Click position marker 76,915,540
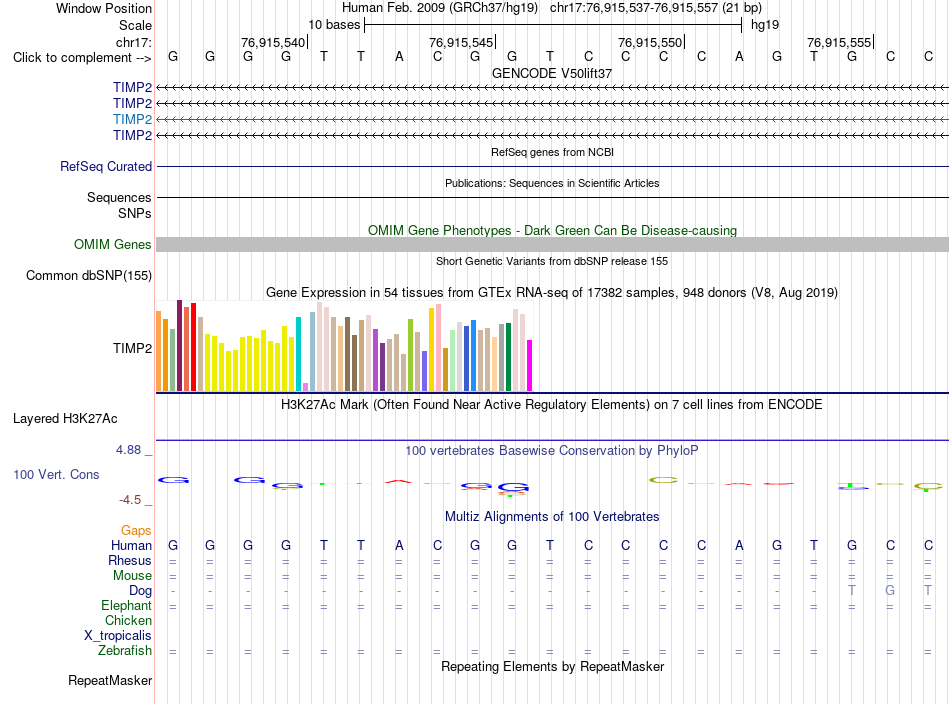The width and height of the screenshot is (950, 704). 273,42
